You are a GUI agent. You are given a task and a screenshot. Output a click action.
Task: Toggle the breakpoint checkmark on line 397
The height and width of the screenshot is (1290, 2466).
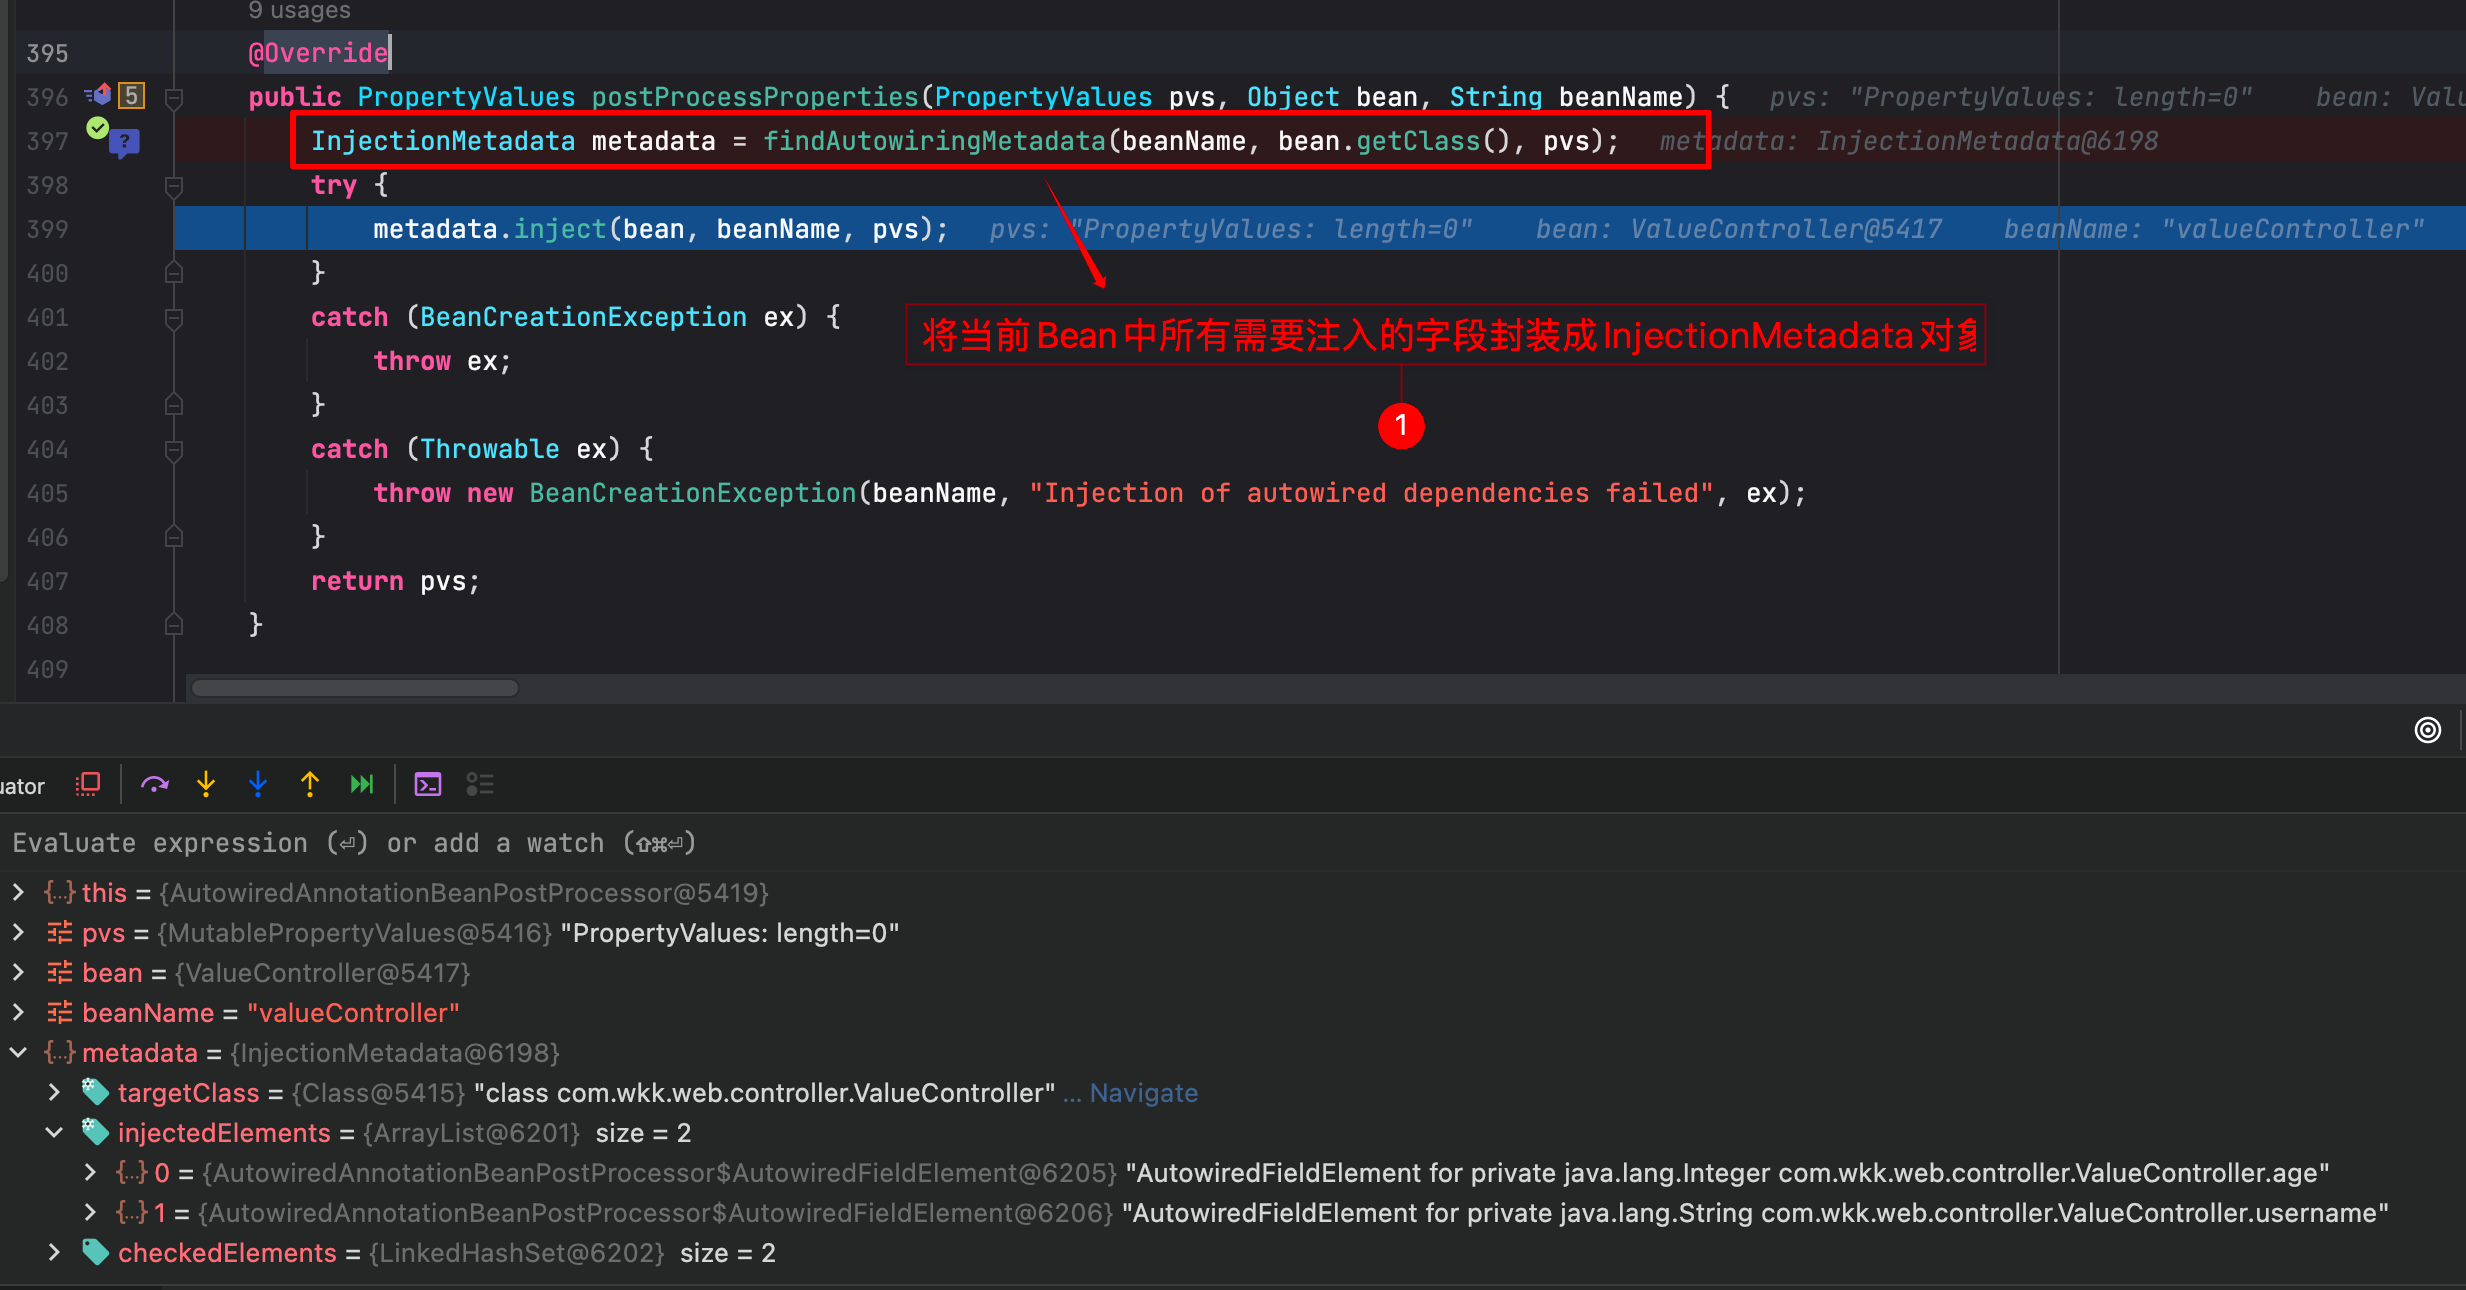(x=98, y=128)
